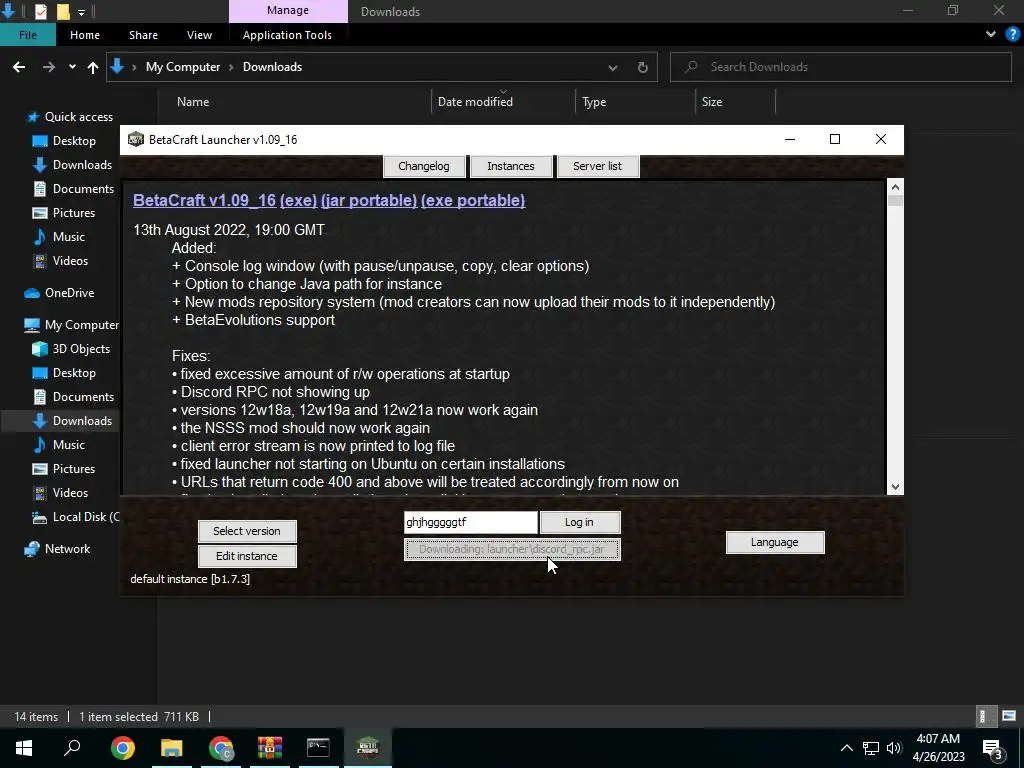Go back in File Explorer
1024x768 pixels.
19,67
